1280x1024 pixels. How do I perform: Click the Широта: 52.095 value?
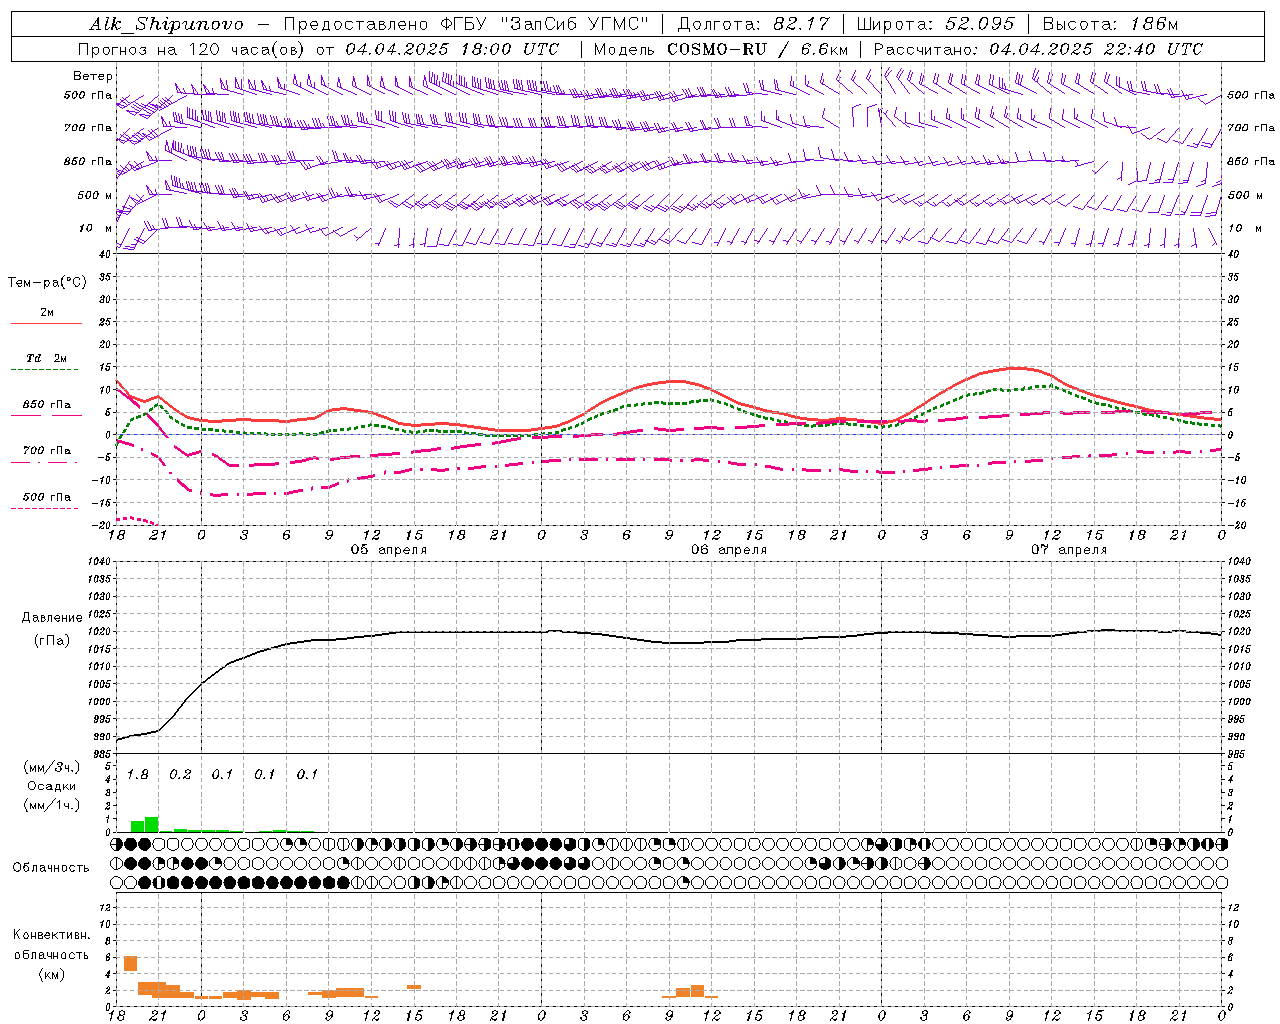(936, 24)
